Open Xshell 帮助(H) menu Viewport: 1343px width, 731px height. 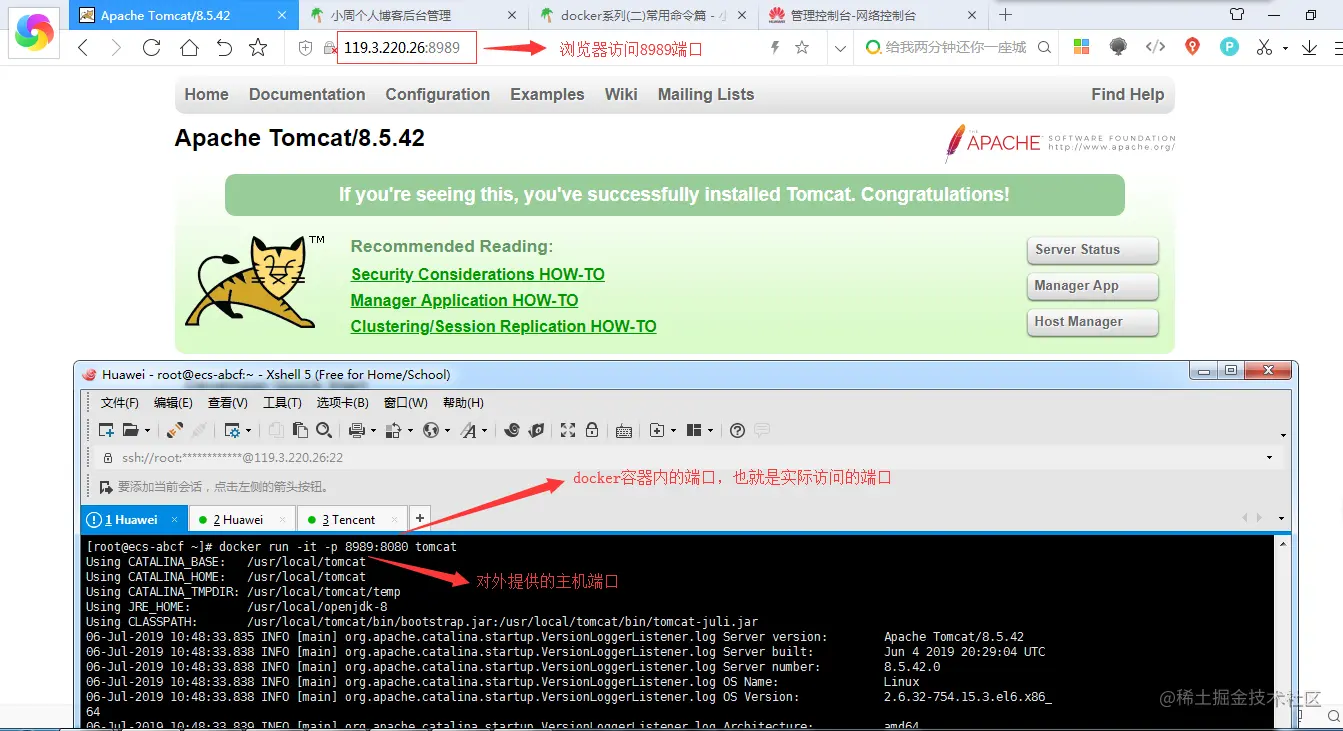tap(463, 402)
